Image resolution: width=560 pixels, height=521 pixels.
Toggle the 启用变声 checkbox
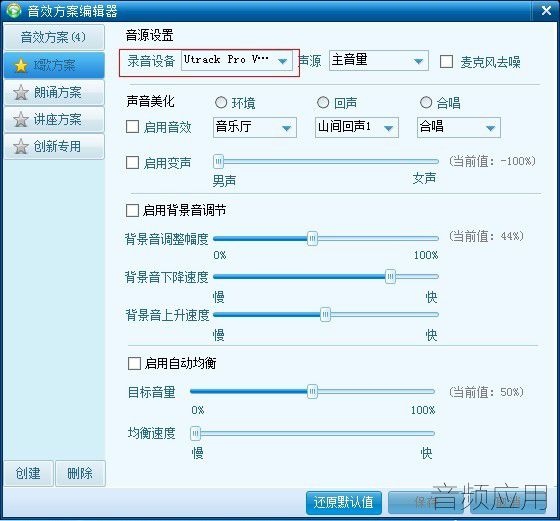pyautogui.click(x=132, y=162)
